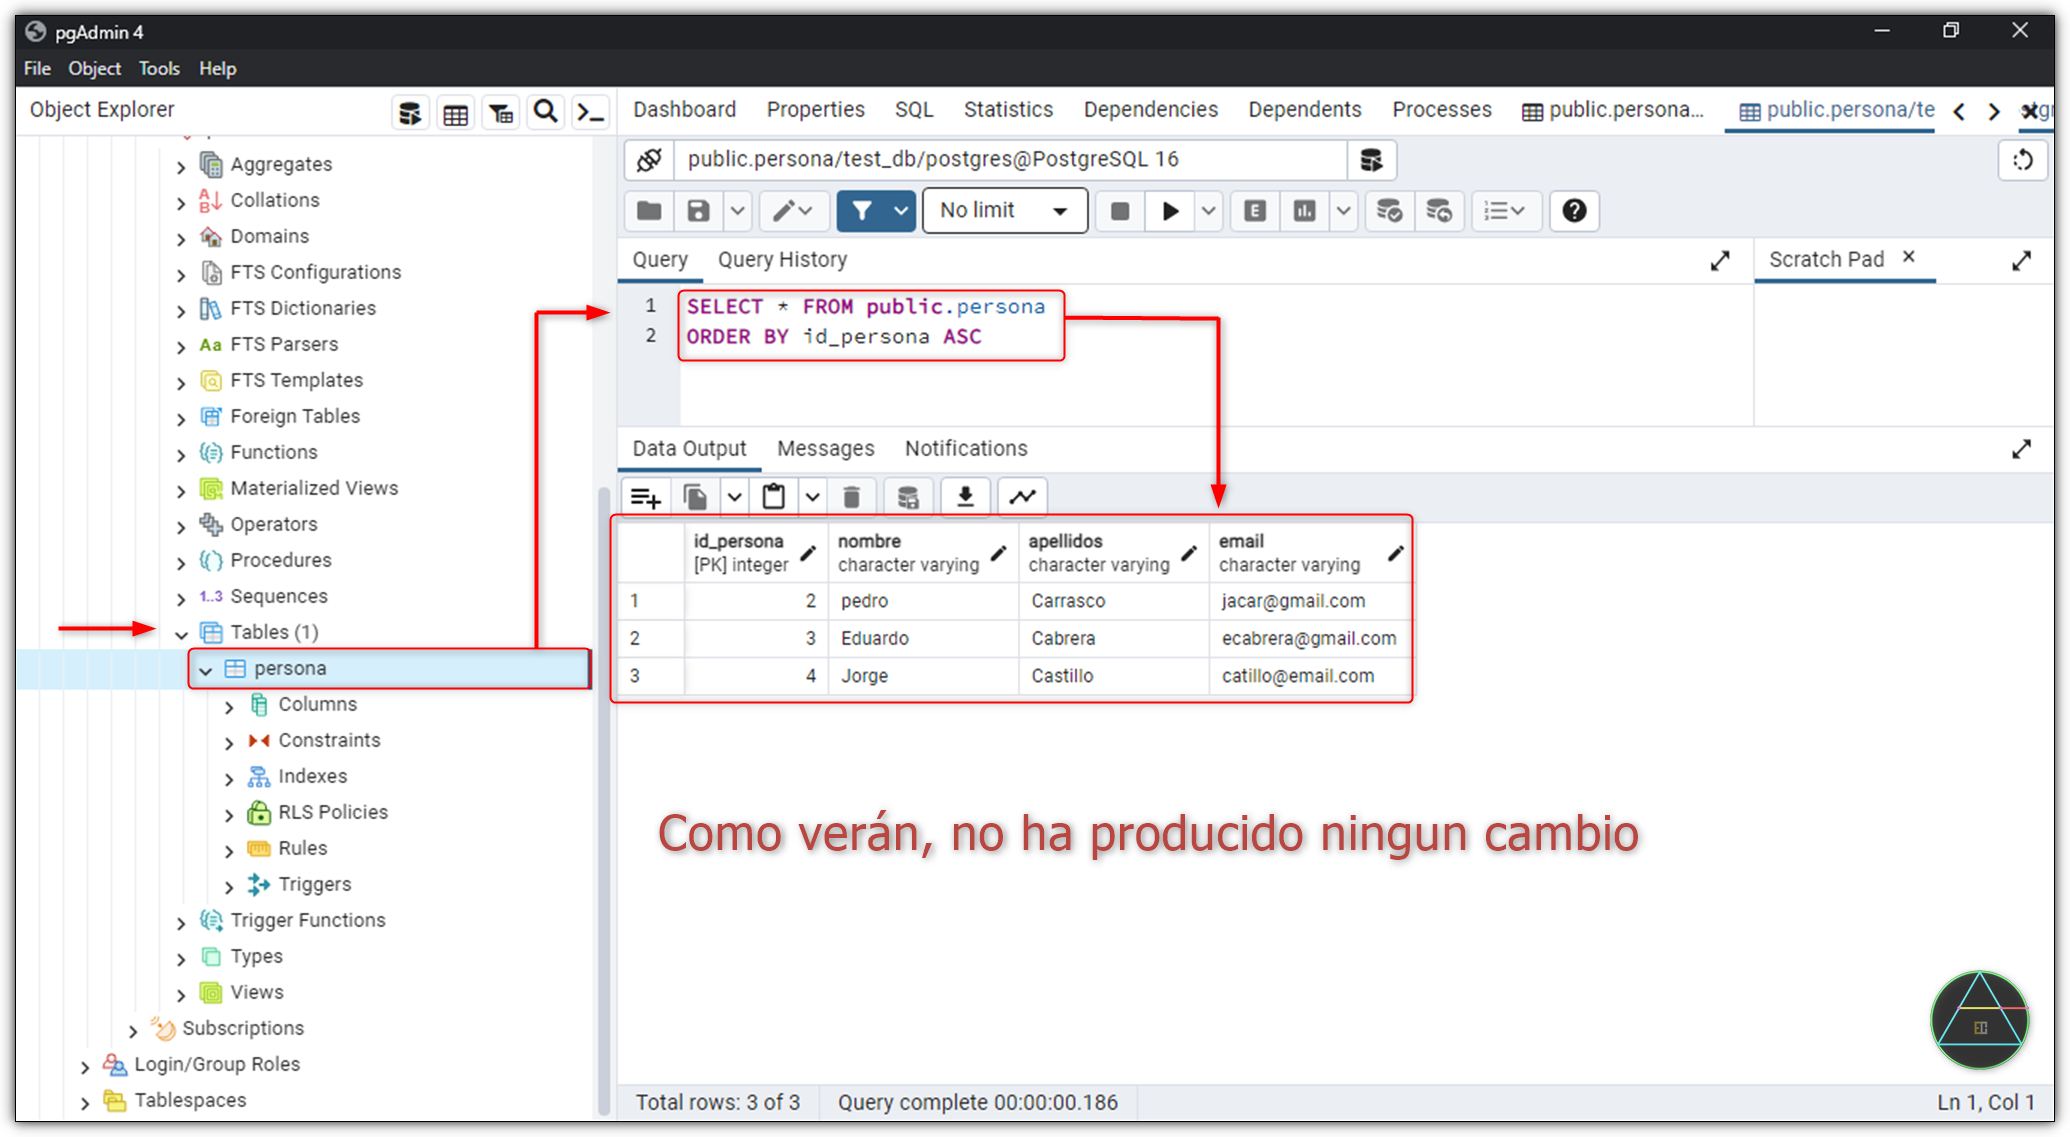Switch to the Messages tab
This screenshot has width=2070, height=1137.
click(825, 448)
